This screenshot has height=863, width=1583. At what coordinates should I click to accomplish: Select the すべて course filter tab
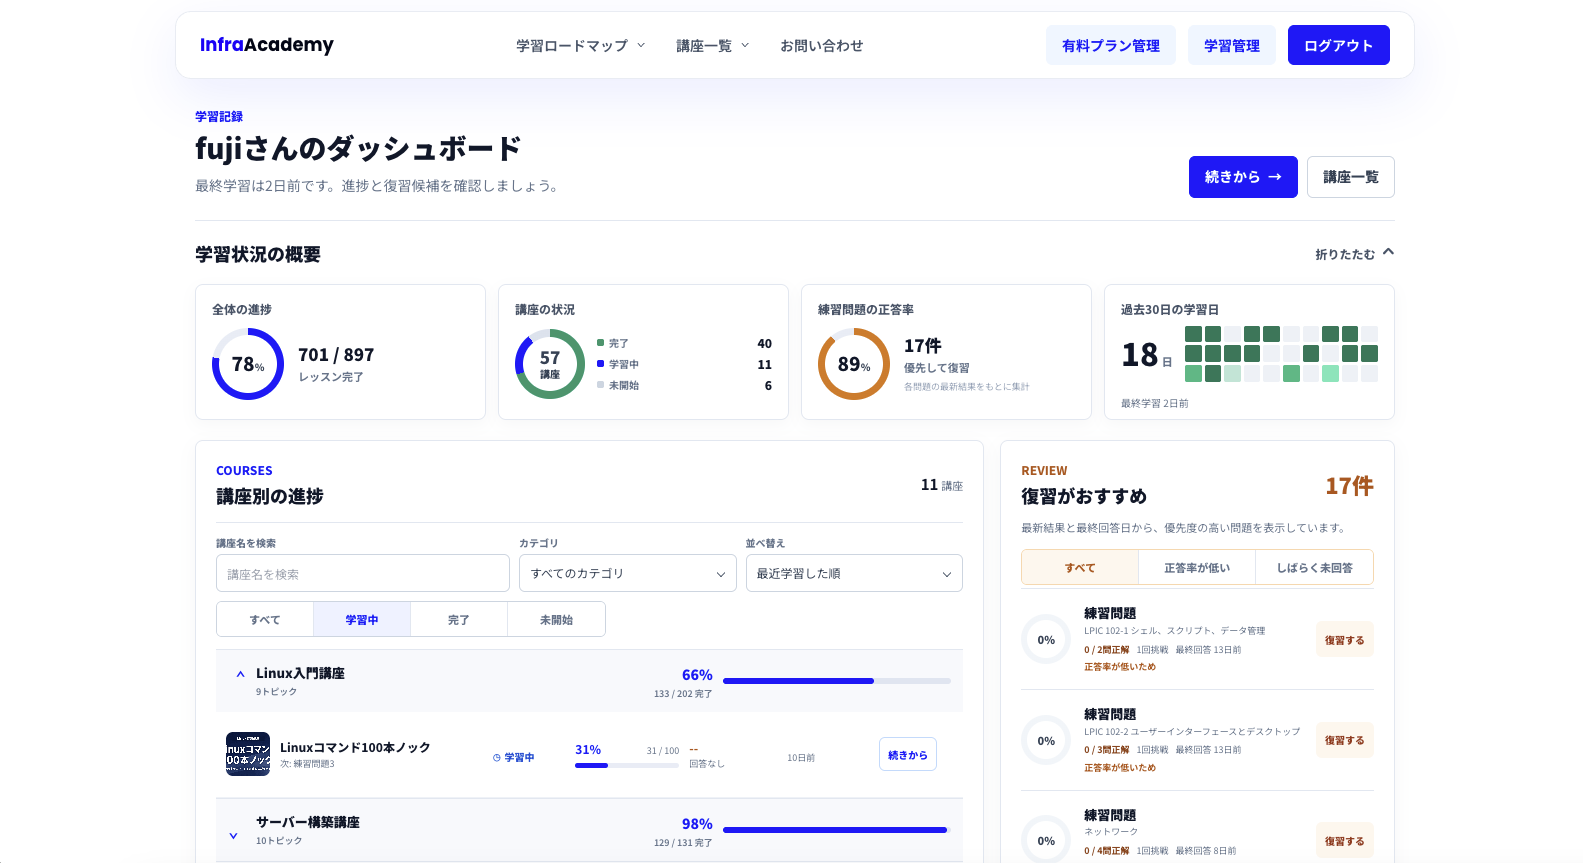point(265,619)
